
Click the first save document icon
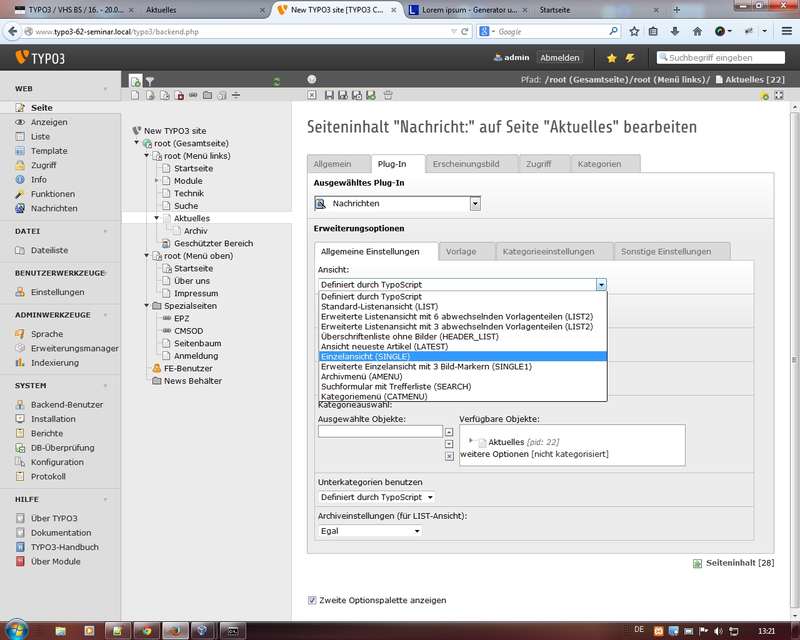click(329, 95)
